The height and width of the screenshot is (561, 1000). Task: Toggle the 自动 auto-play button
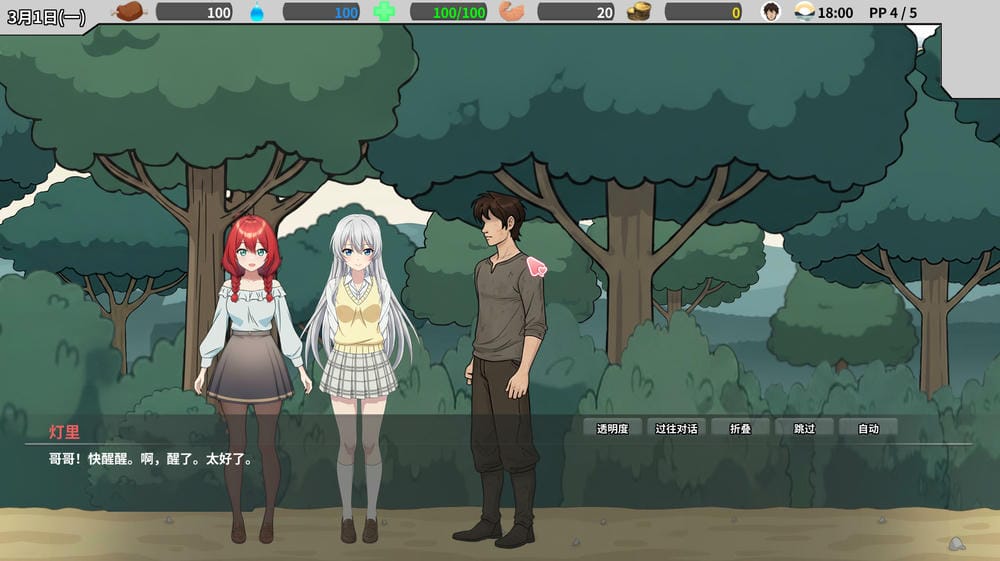tap(868, 428)
